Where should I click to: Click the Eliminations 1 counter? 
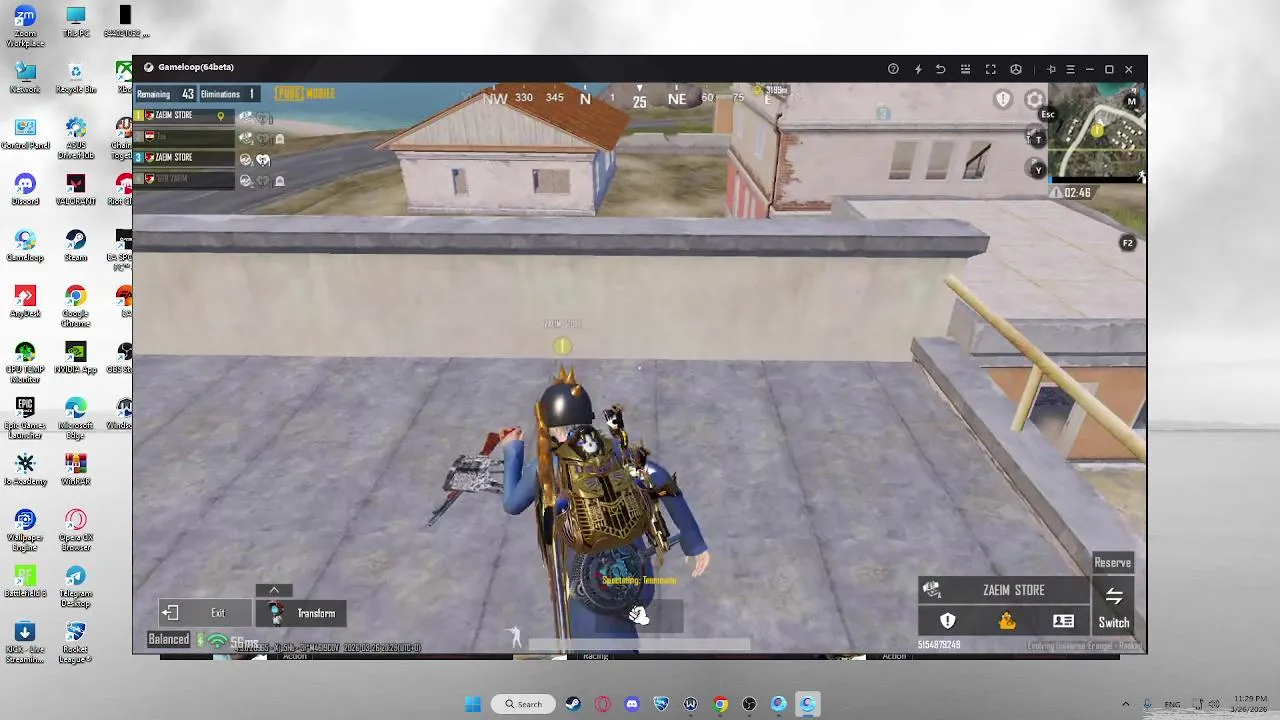click(228, 94)
